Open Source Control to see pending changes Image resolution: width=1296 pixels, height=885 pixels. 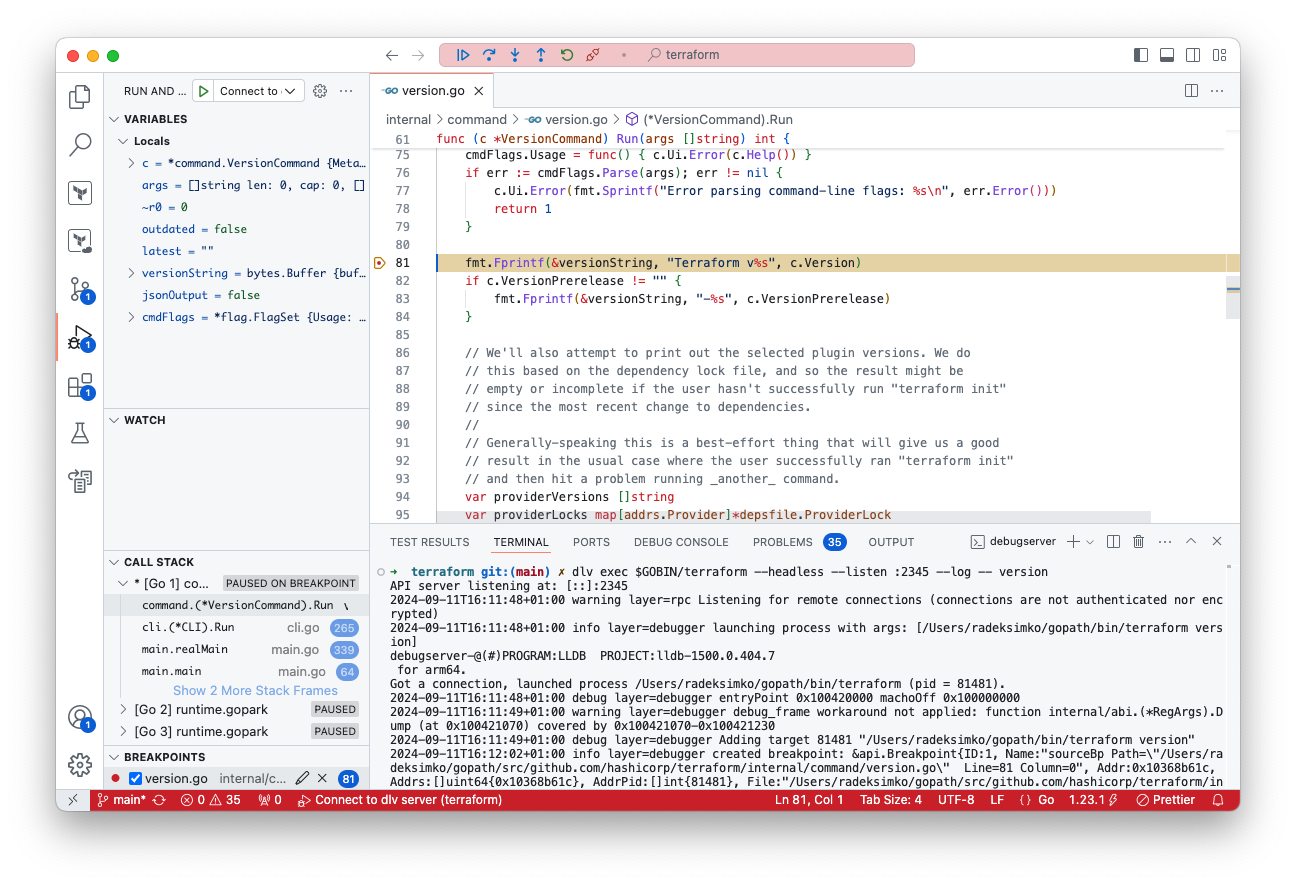(80, 290)
